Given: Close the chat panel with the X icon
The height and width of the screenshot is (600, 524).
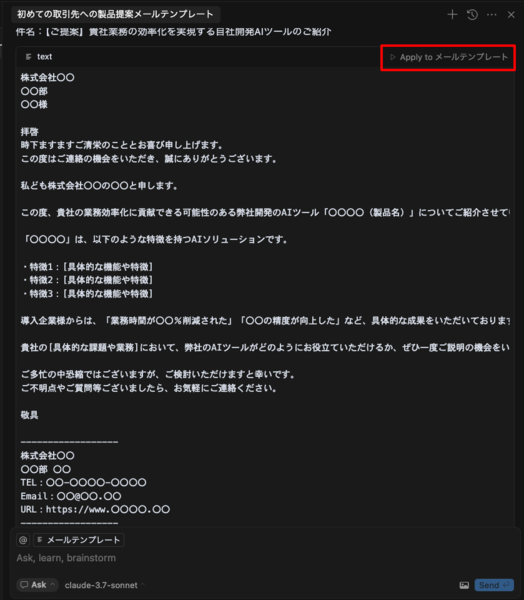Looking at the screenshot, I should tap(511, 15).
